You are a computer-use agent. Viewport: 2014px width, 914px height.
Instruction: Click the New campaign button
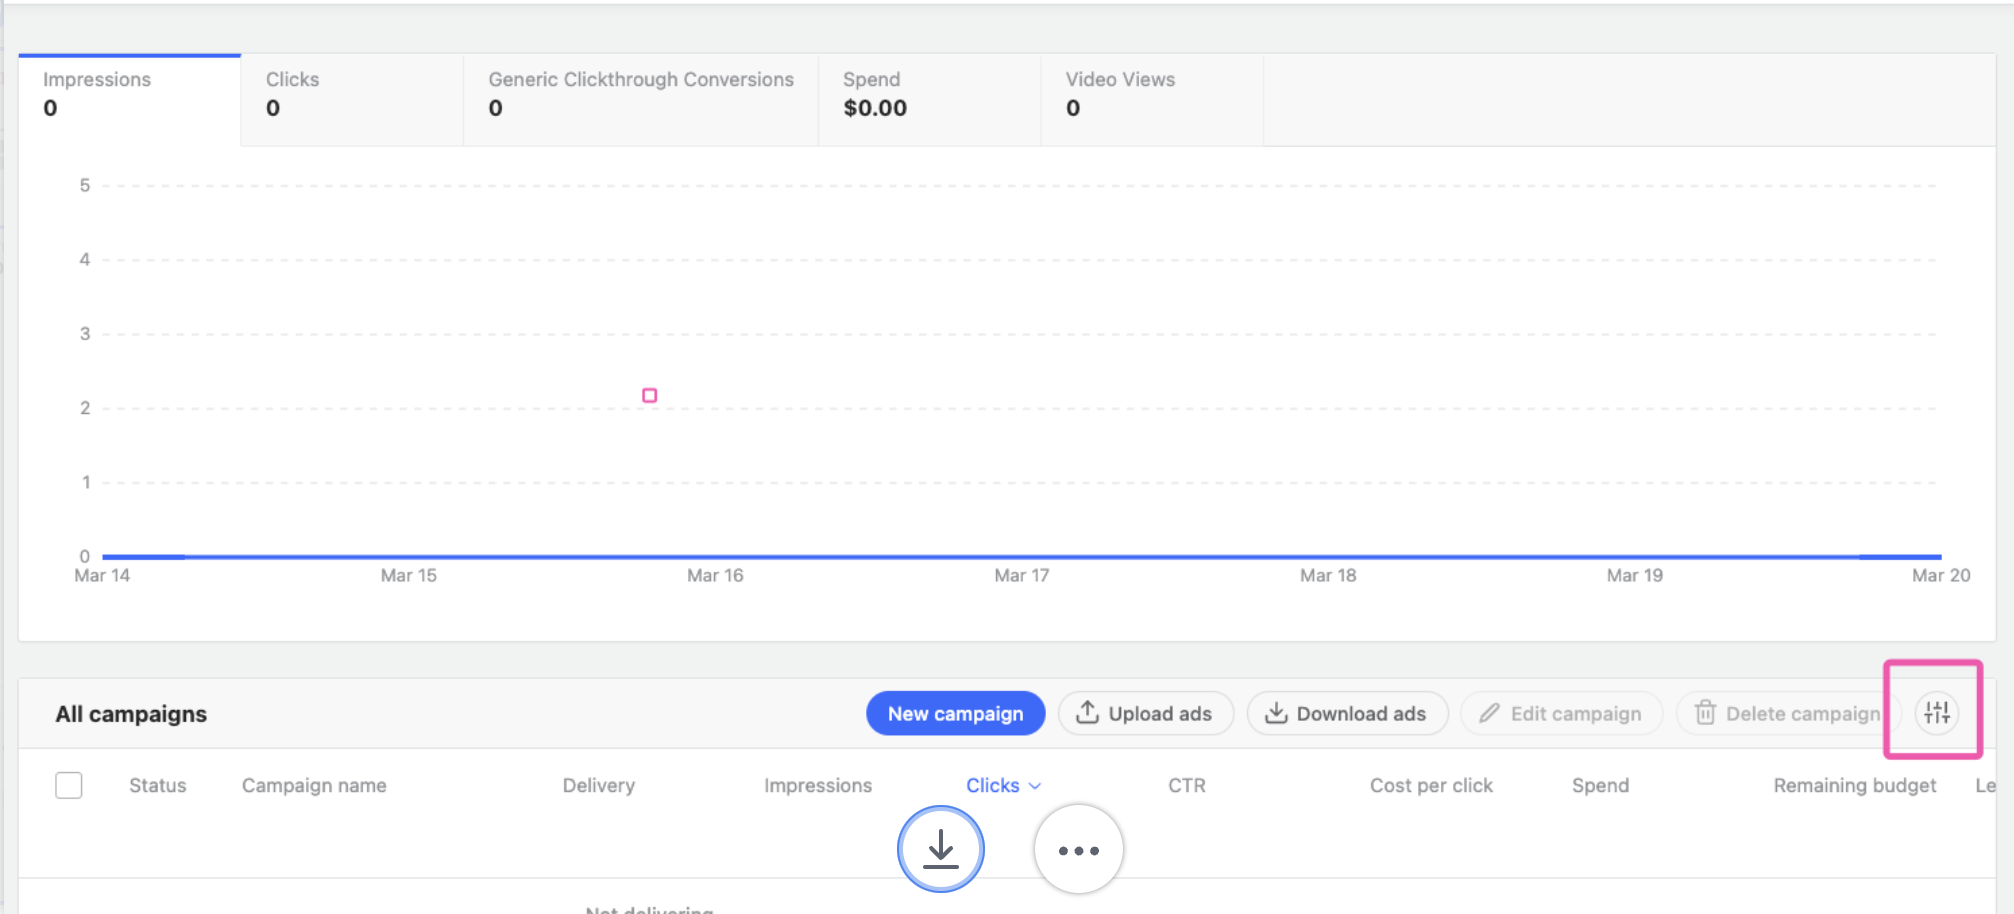coord(955,713)
